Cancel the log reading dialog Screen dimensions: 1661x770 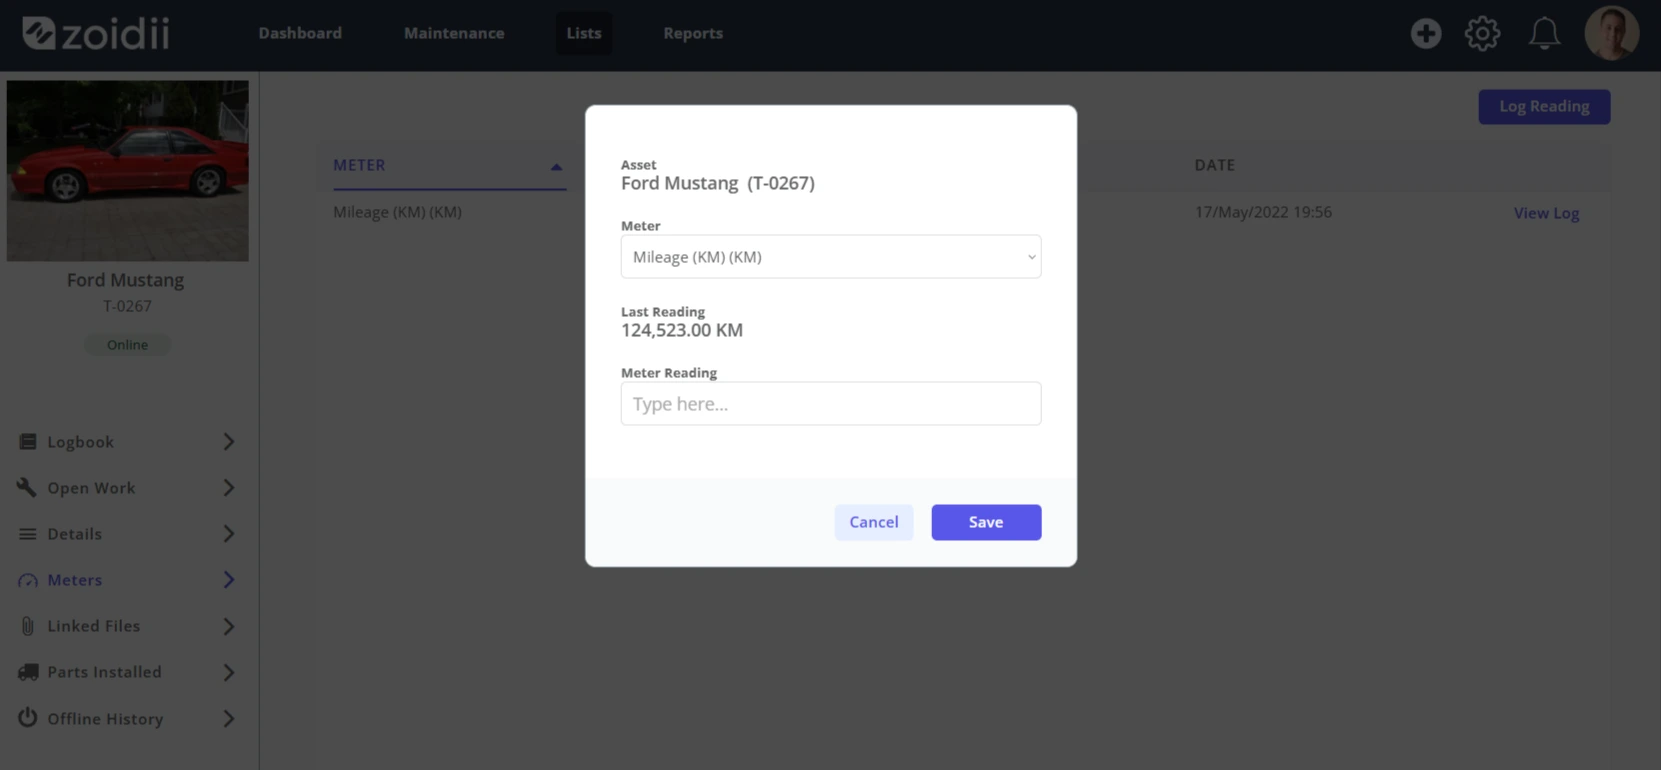[874, 522]
